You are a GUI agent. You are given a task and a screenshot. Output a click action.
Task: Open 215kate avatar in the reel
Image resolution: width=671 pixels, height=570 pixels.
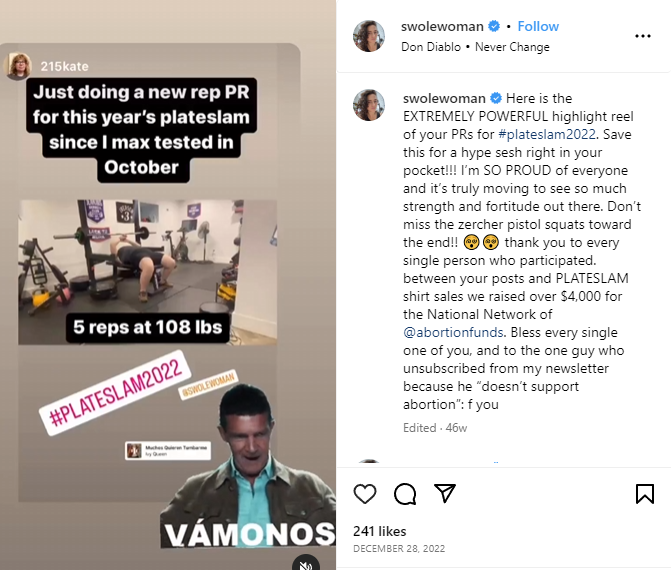pos(18,66)
